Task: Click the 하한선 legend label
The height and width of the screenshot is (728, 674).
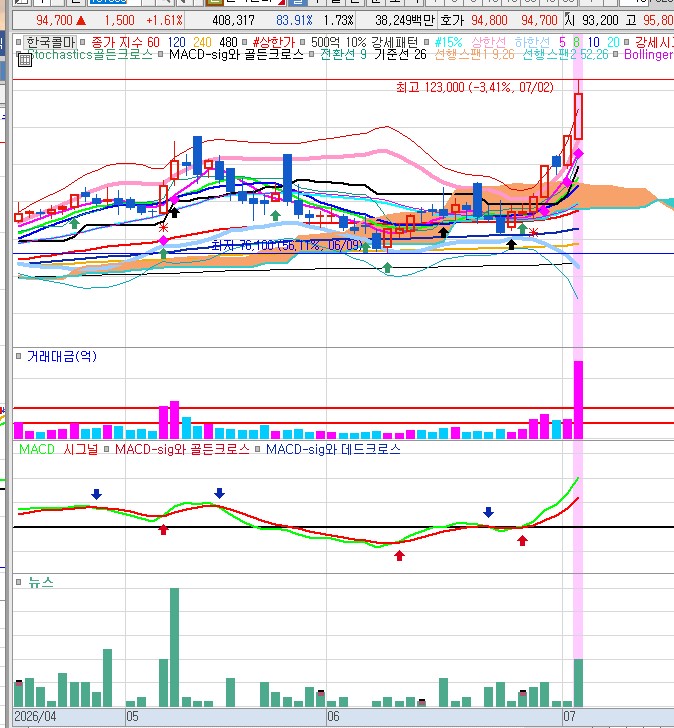Action: tap(532, 42)
